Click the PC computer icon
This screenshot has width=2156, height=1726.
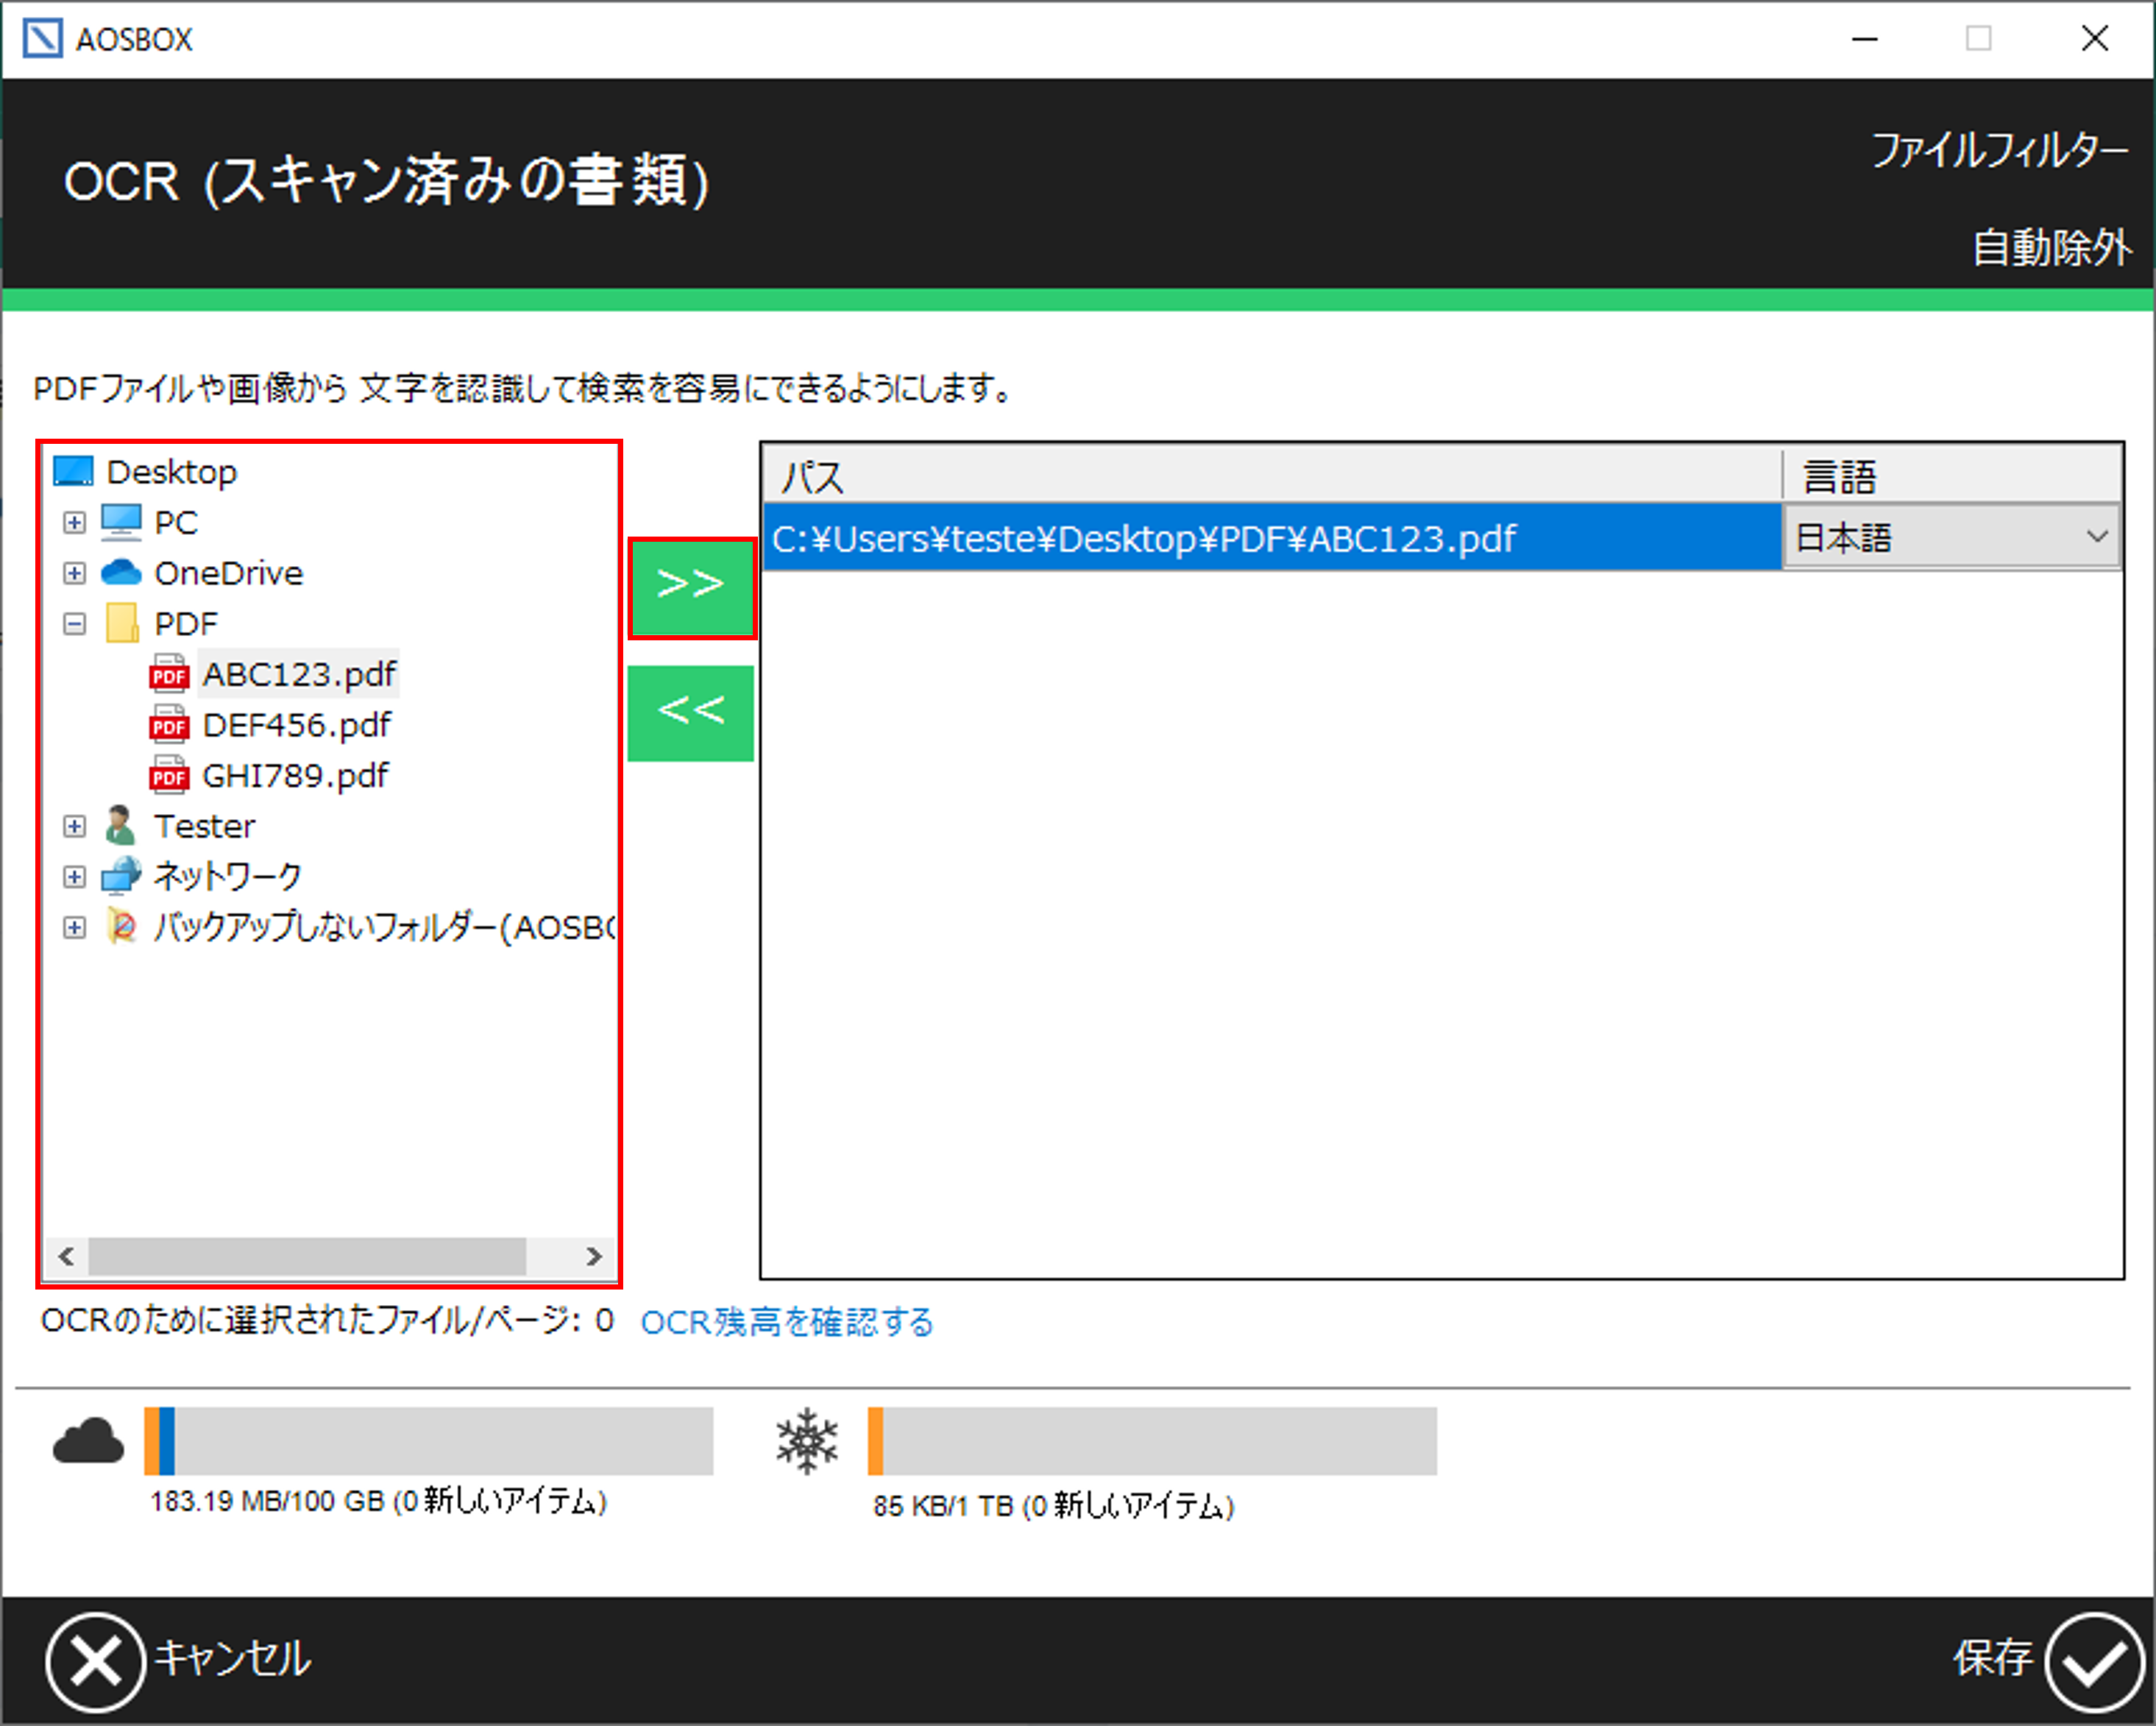(121, 522)
